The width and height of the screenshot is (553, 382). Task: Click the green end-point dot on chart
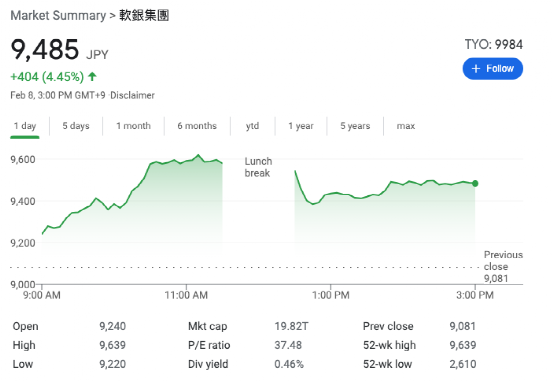pyautogui.click(x=475, y=183)
